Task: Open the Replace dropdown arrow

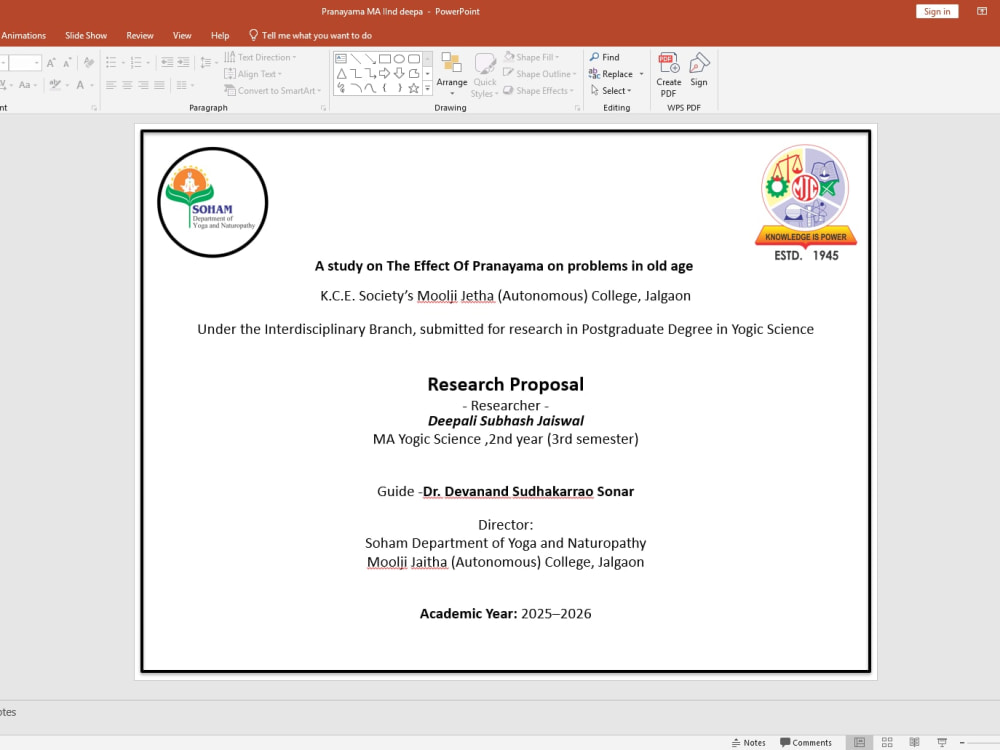Action: point(641,74)
